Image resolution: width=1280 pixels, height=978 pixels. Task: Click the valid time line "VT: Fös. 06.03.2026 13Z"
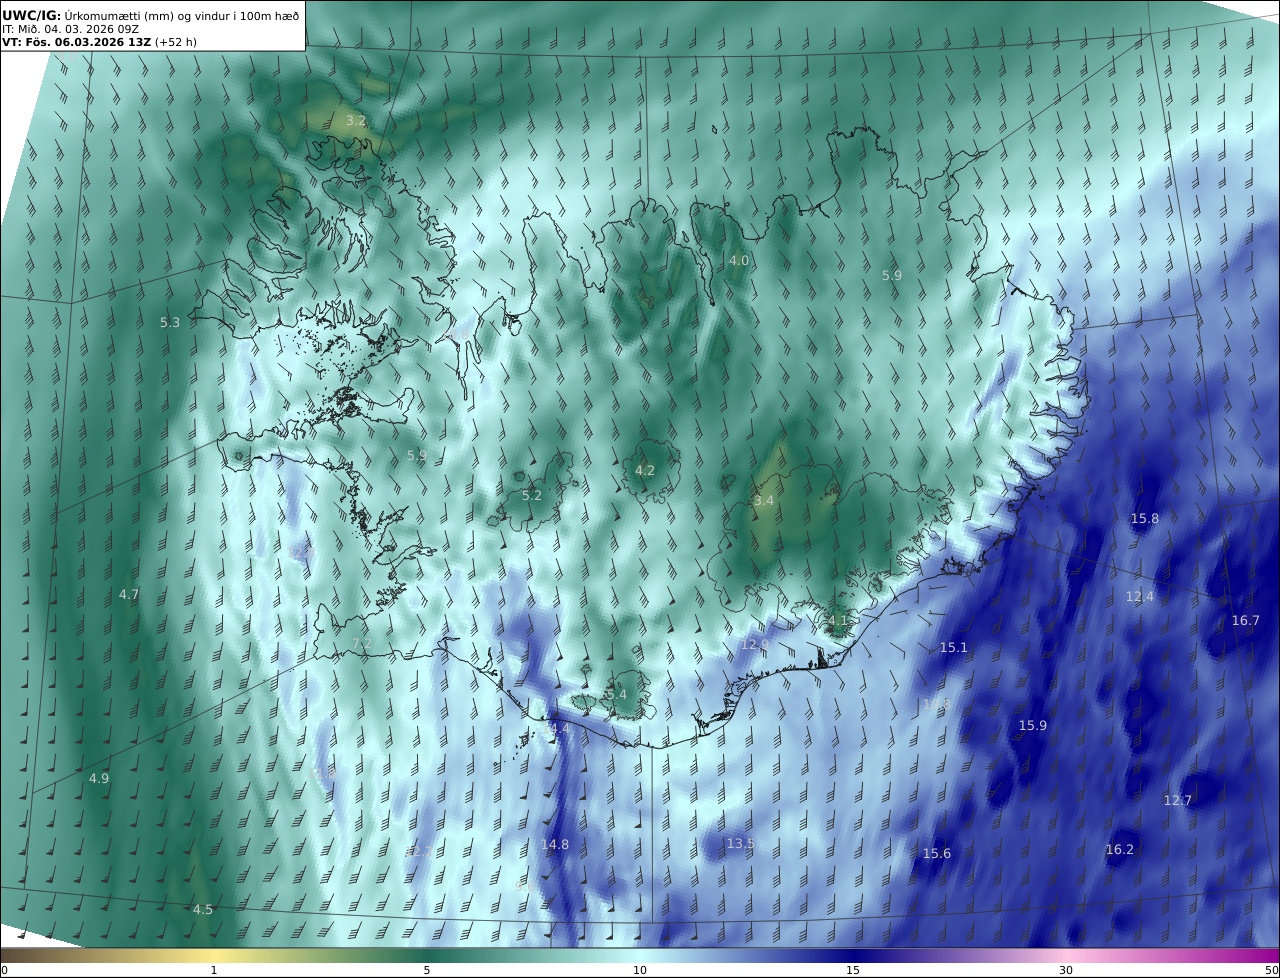pyautogui.click(x=76, y=43)
